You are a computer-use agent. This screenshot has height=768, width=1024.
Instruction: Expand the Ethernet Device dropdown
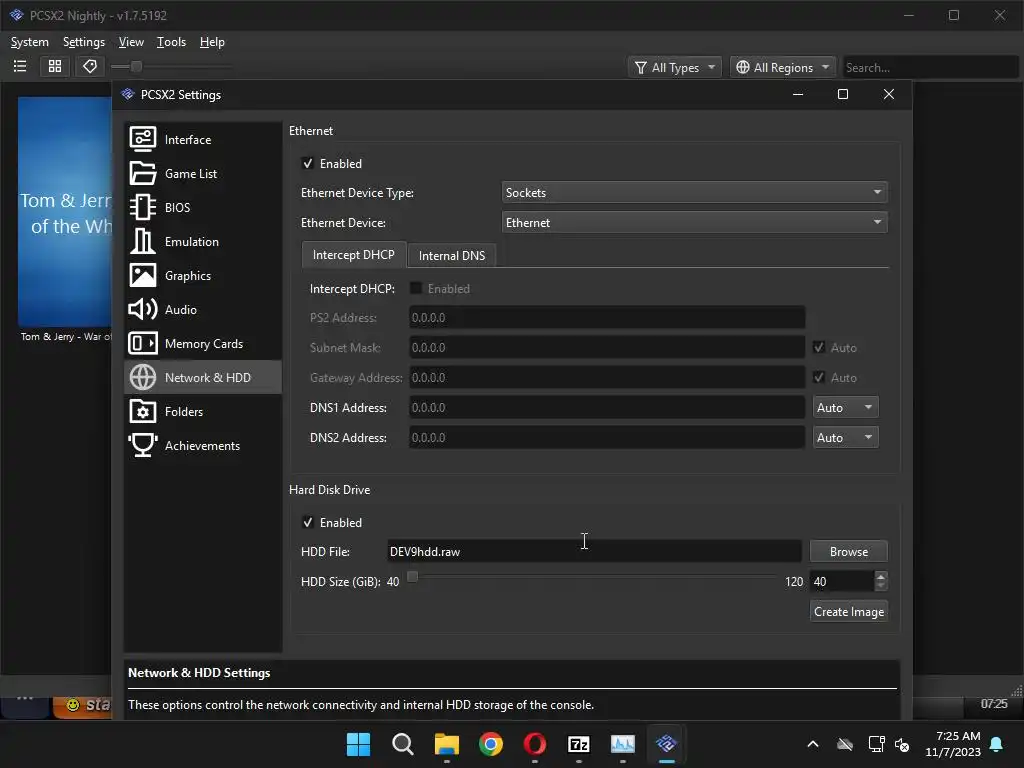(x=694, y=223)
